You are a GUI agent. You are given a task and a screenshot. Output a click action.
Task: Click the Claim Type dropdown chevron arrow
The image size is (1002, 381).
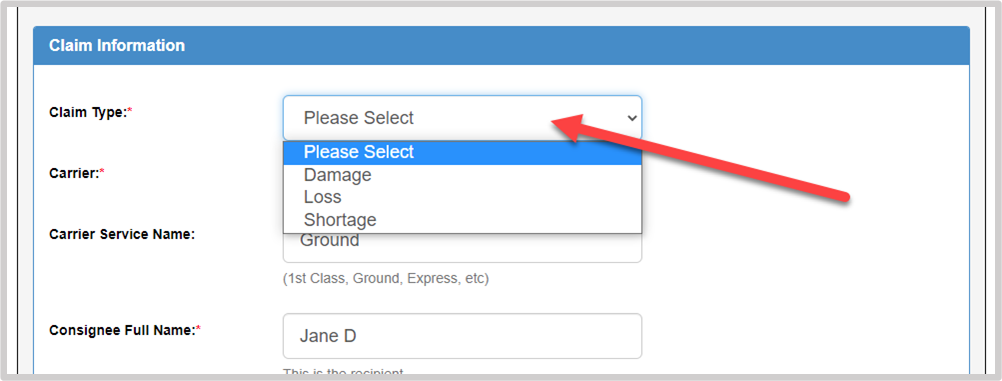click(x=631, y=118)
